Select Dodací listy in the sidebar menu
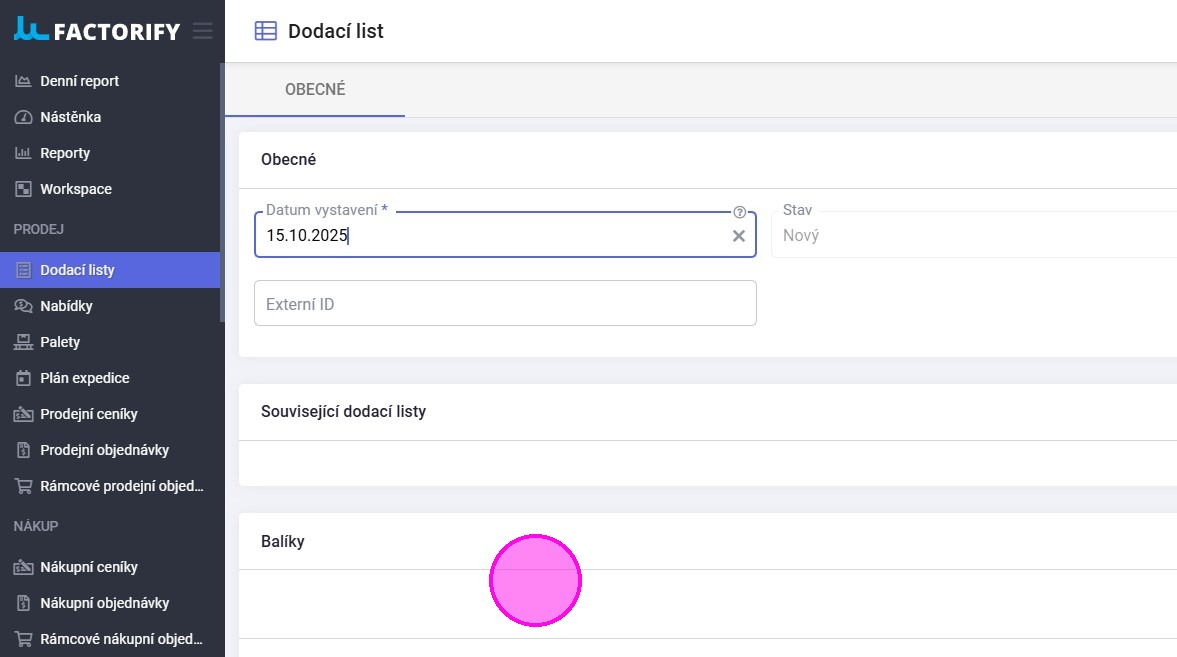 (x=77, y=270)
